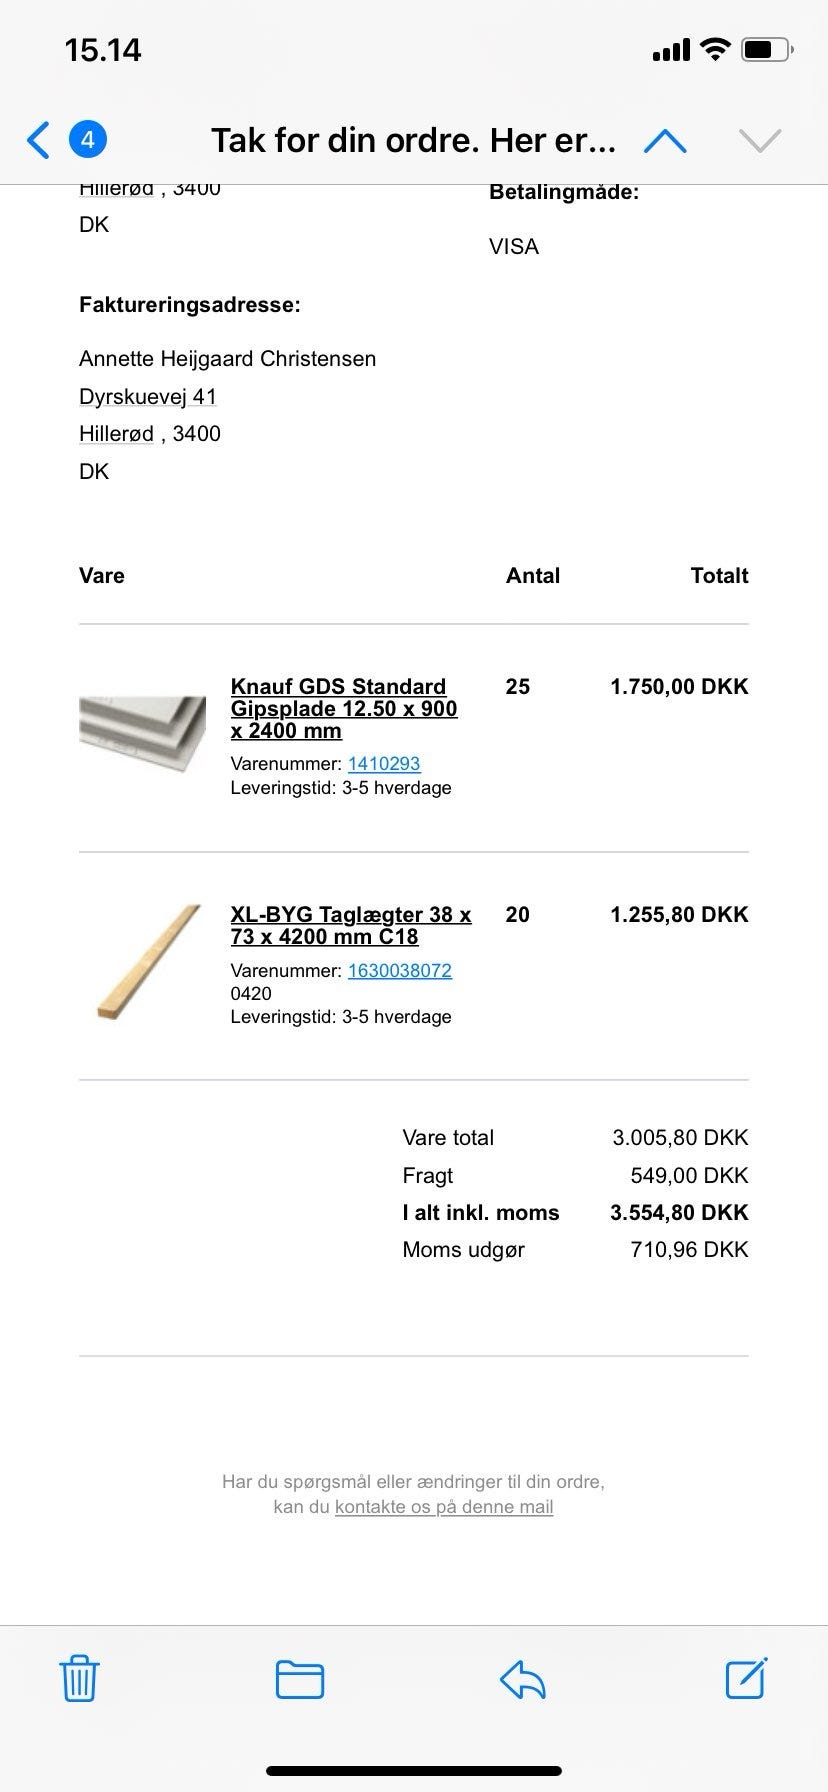Screen dimensions: 828x1792
Task: Compose new email with pencil icon
Action: (746, 1678)
